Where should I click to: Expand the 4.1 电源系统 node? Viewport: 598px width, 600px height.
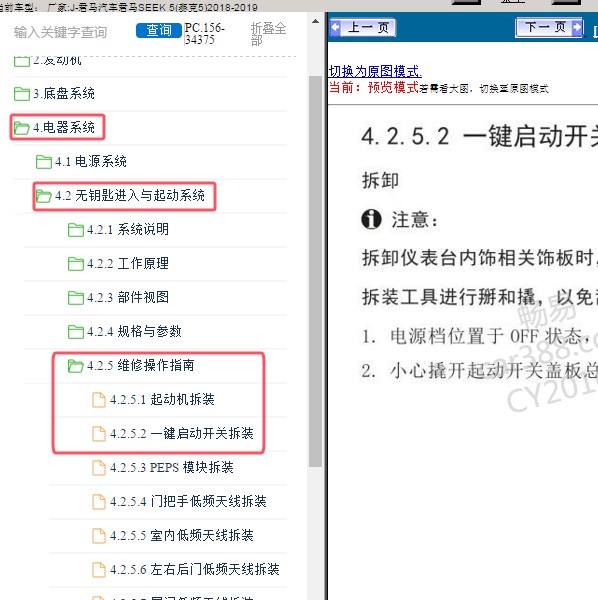pos(91,161)
